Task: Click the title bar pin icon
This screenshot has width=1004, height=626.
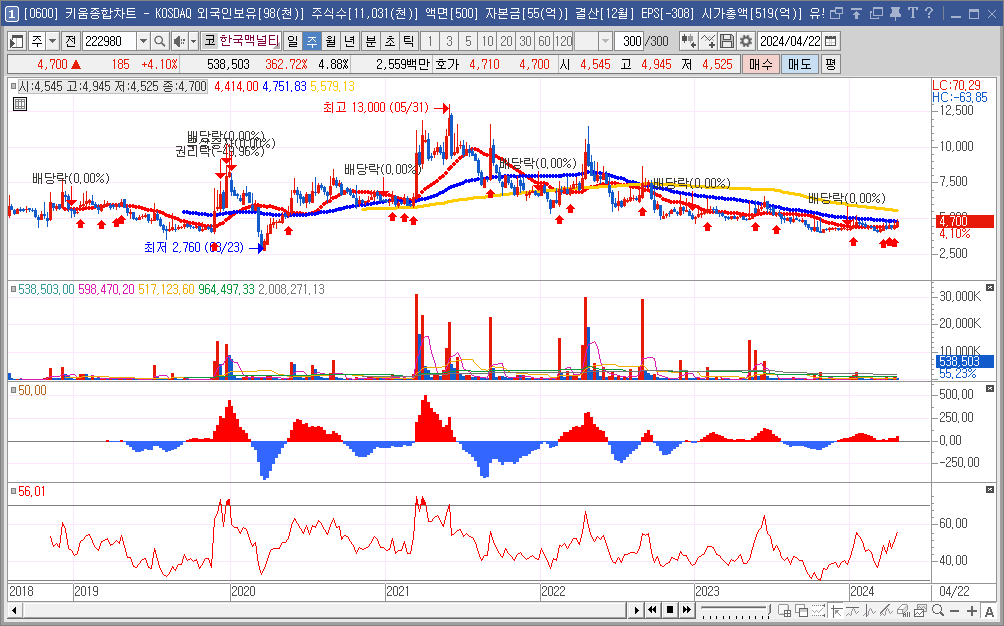Action: click(896, 13)
